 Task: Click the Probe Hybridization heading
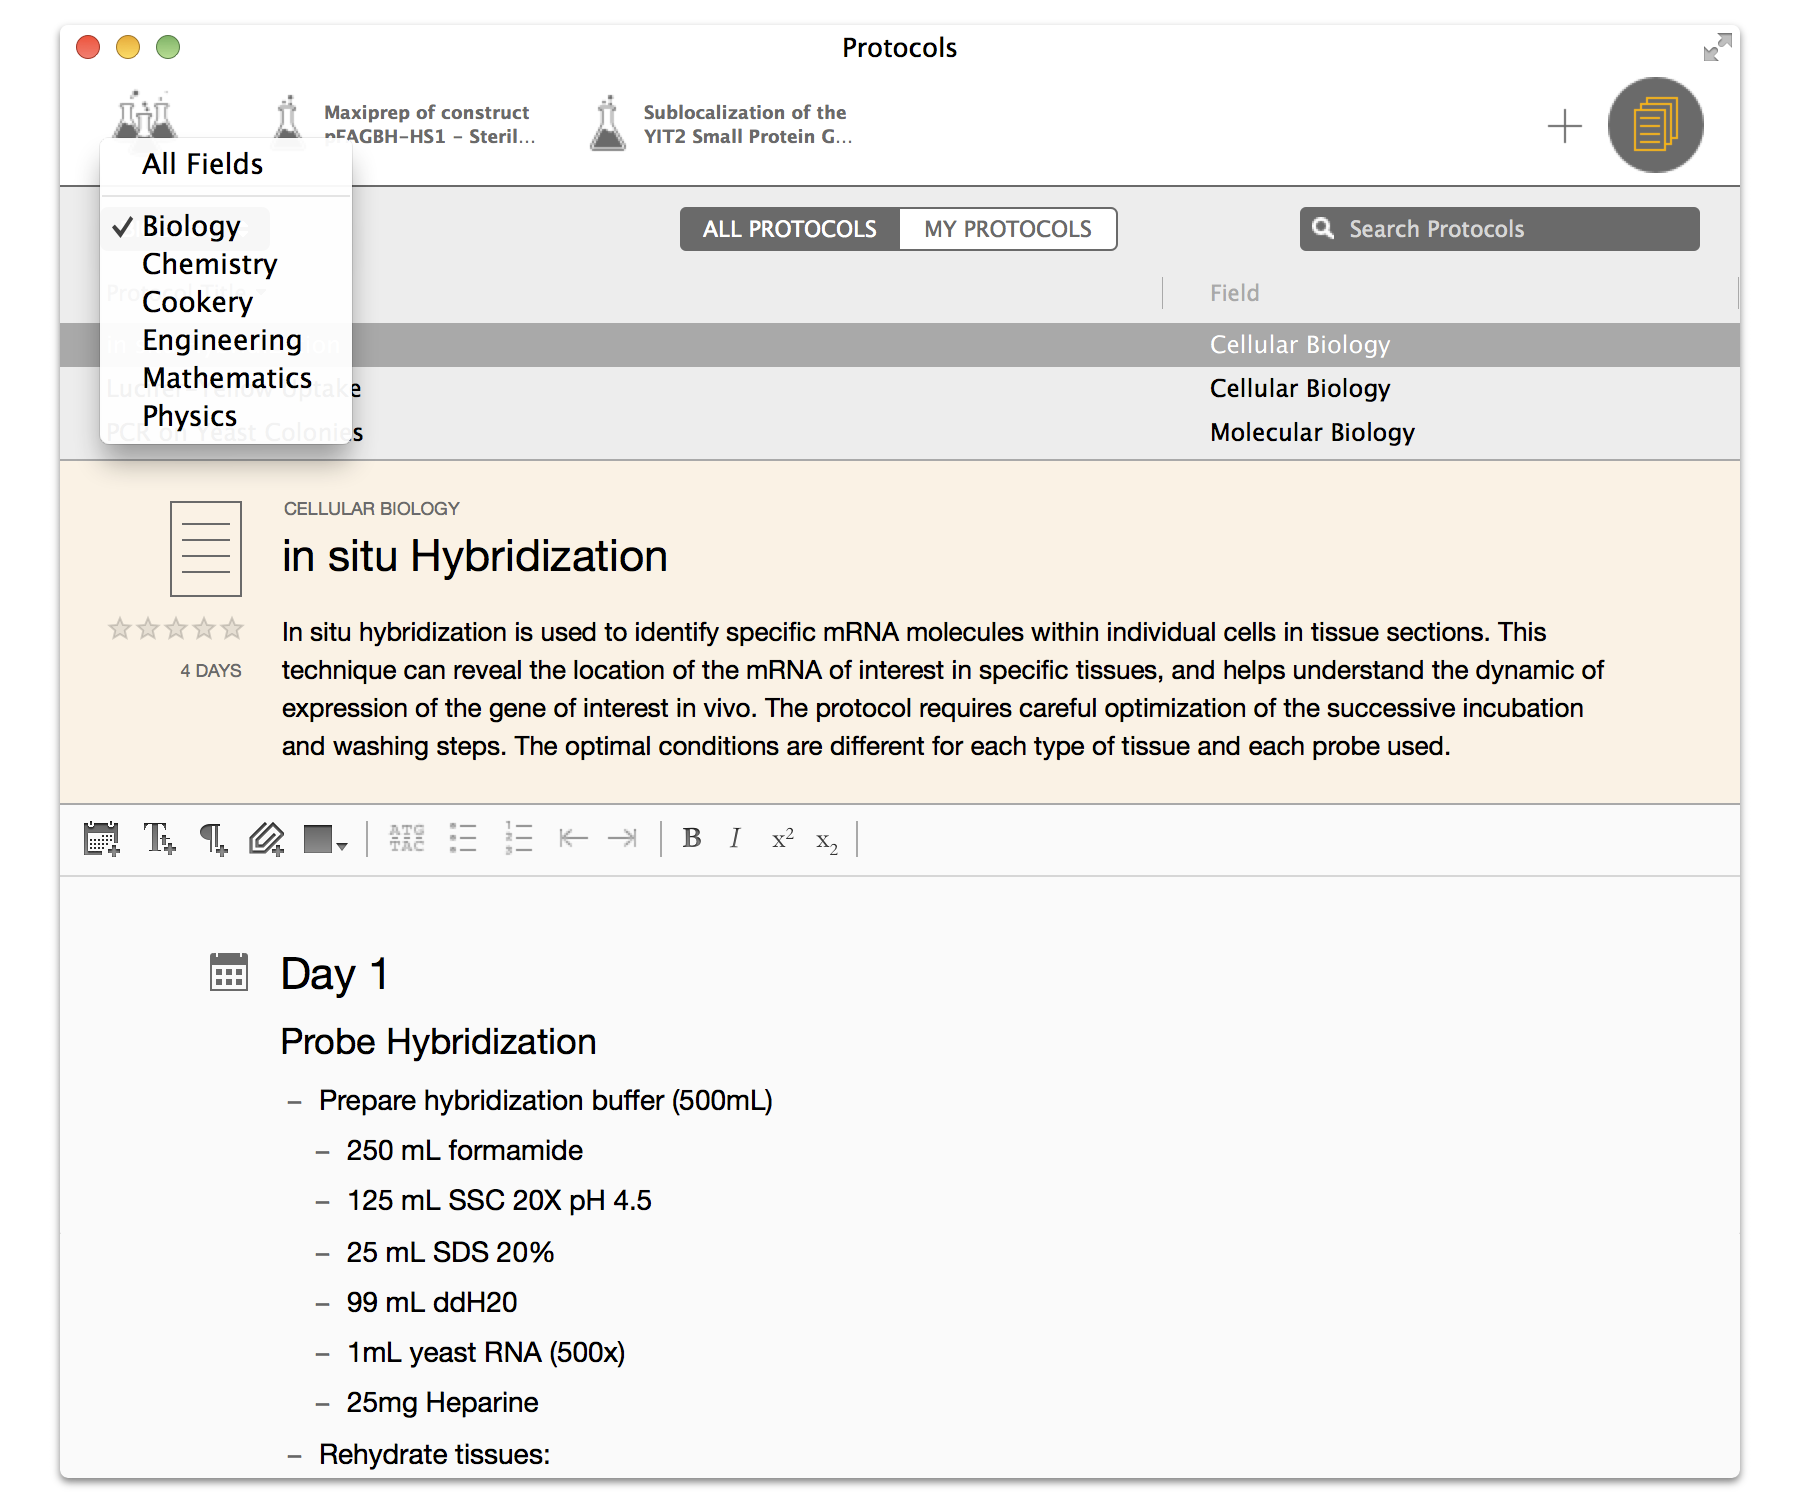coord(438,1042)
